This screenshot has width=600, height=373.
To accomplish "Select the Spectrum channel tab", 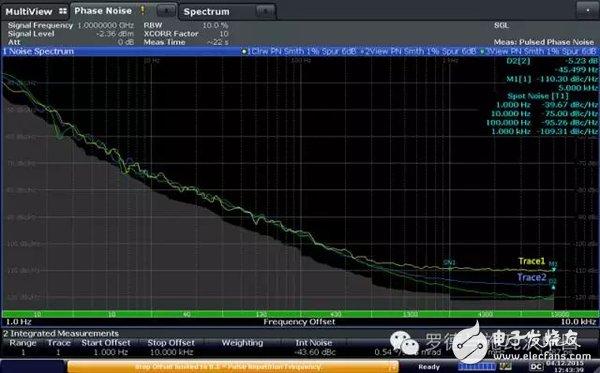I will [x=206, y=12].
